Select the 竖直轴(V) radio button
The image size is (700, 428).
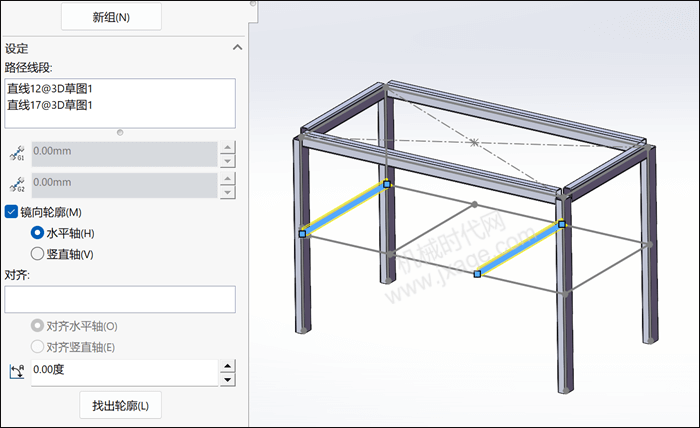pyautogui.click(x=37, y=254)
